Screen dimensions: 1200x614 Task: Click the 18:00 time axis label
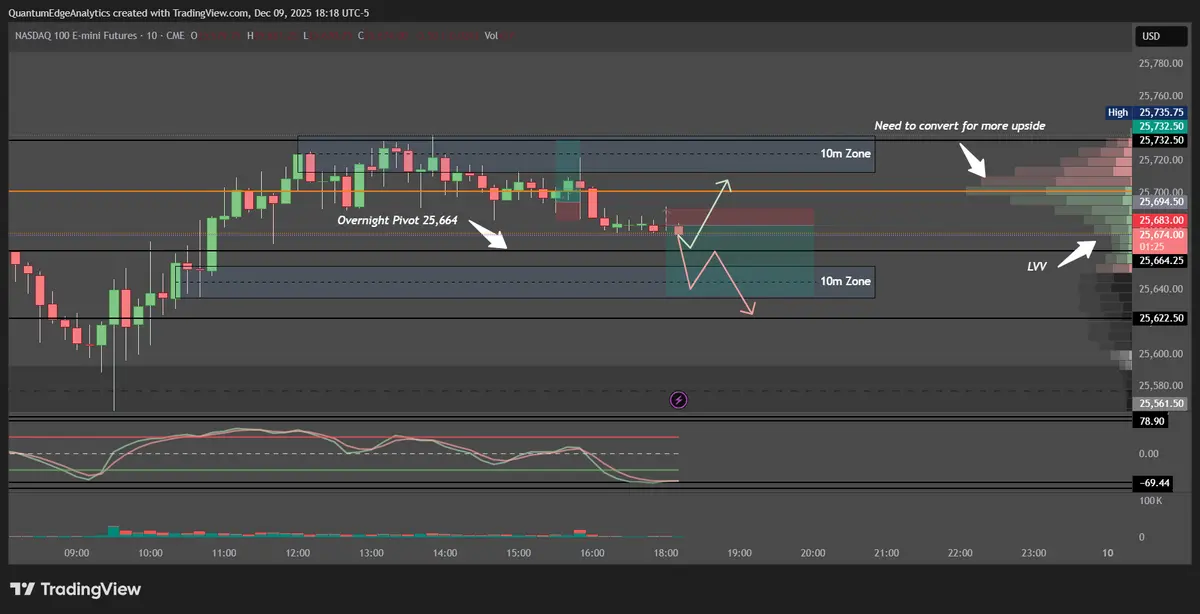pyautogui.click(x=666, y=552)
